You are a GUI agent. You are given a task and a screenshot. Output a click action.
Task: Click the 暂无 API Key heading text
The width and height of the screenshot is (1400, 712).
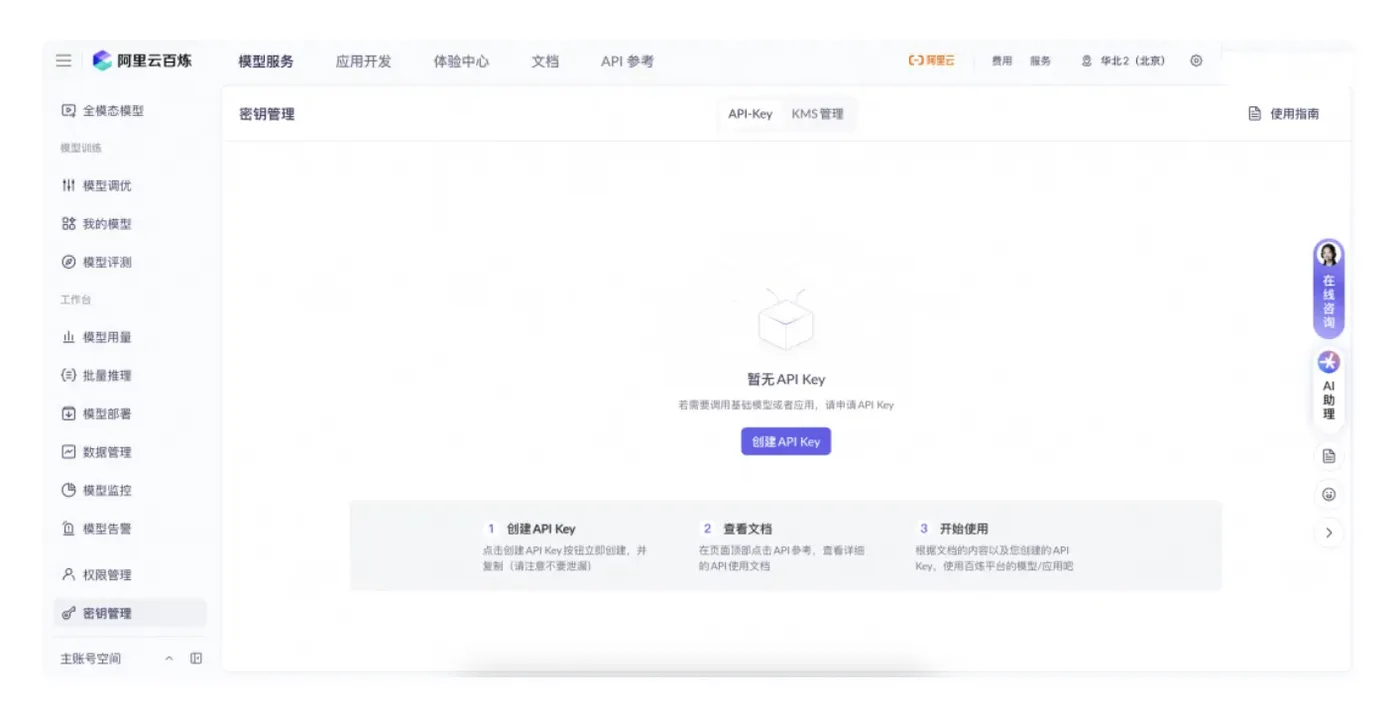(x=786, y=380)
